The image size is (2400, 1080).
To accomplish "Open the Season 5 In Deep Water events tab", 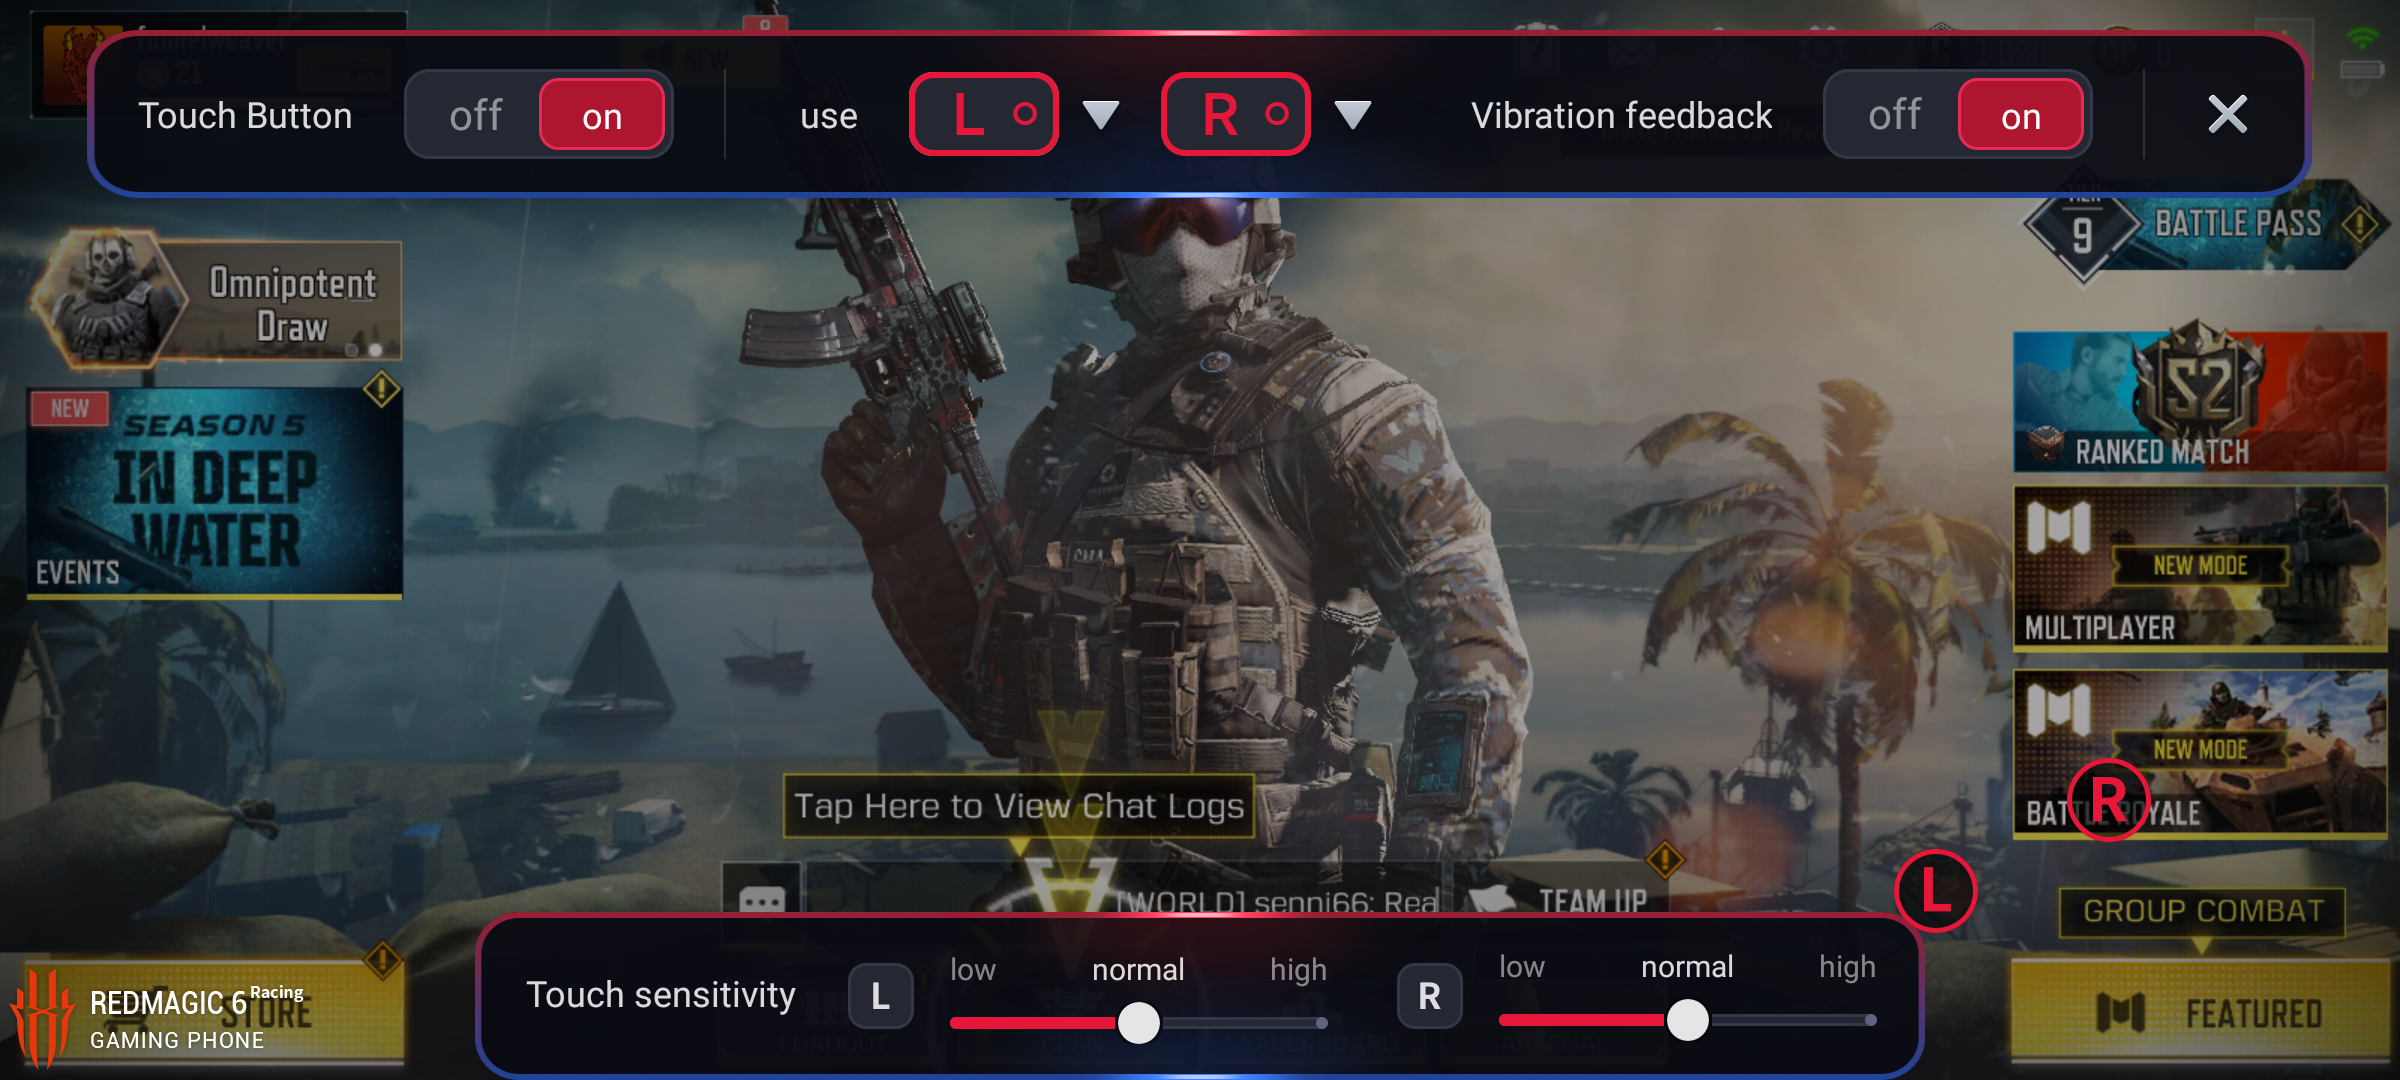I will 213,490.
